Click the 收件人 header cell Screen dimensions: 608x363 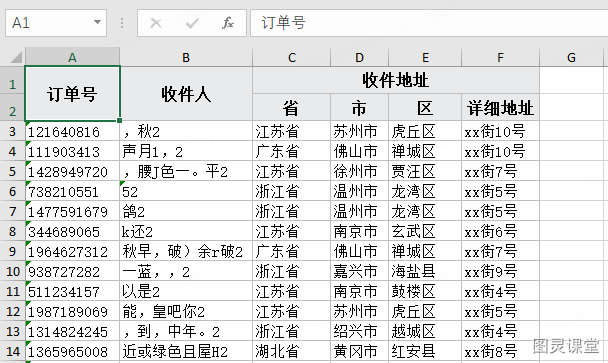pos(186,93)
